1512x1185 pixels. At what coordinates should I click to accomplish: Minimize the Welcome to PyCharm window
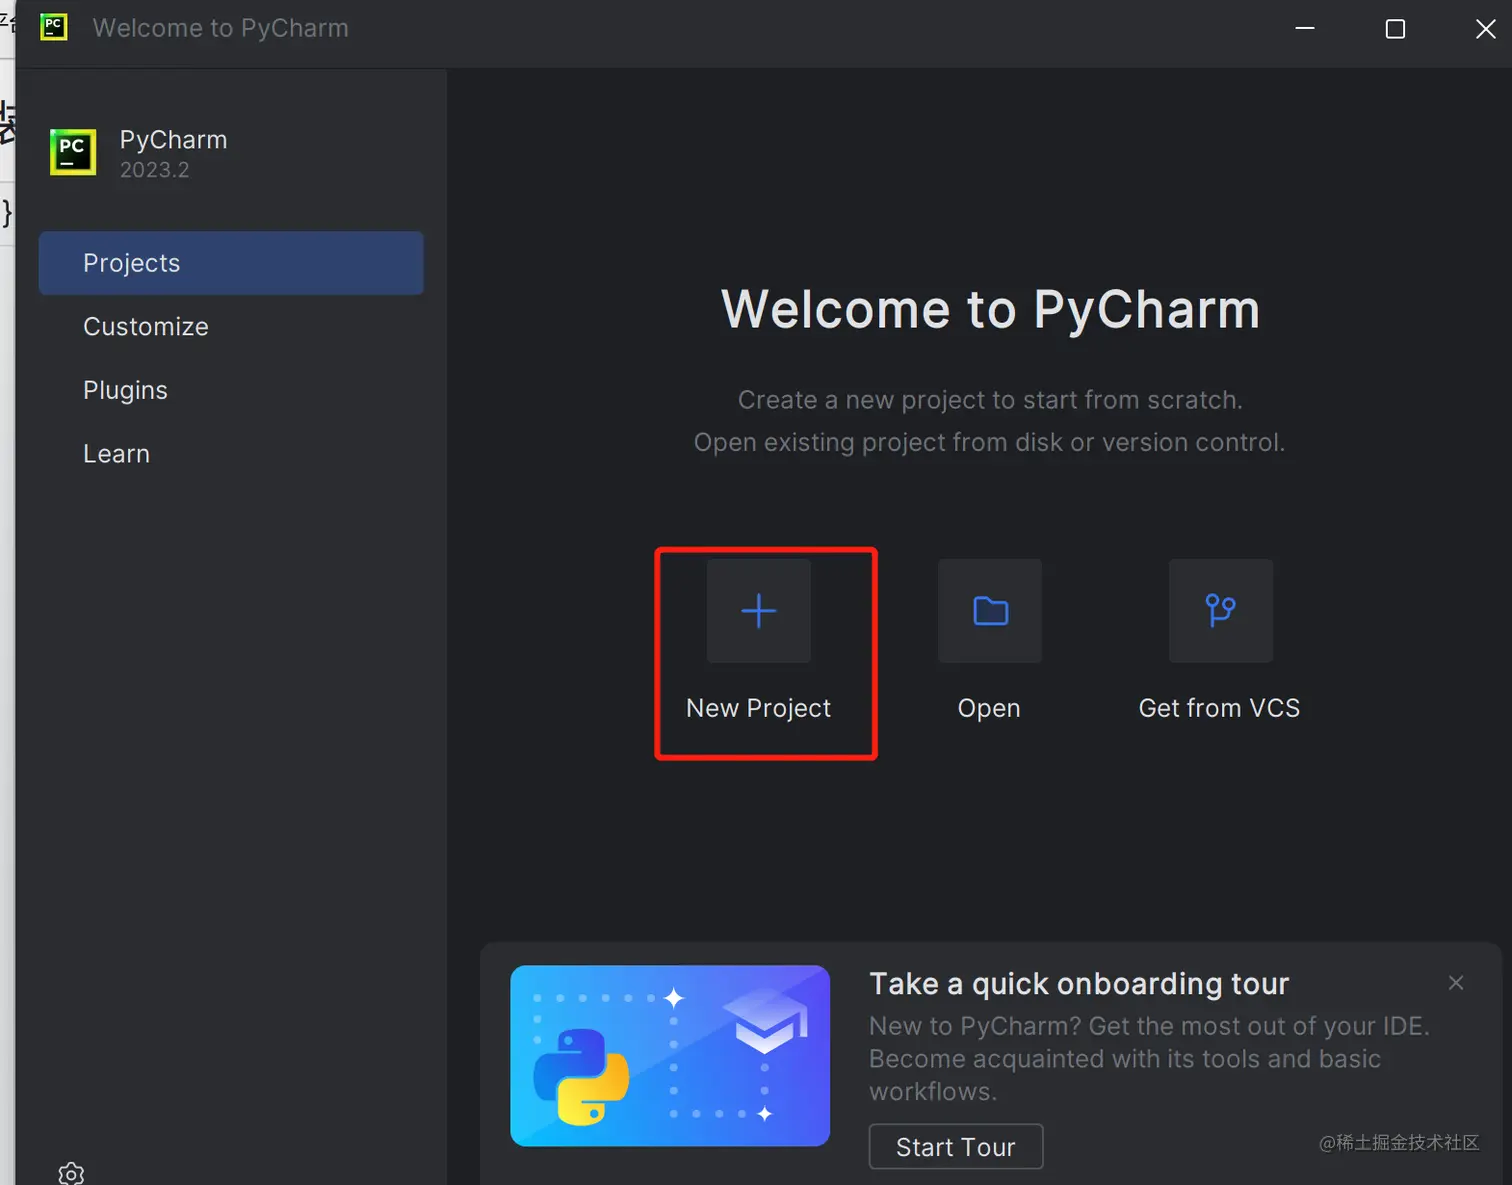[1305, 28]
